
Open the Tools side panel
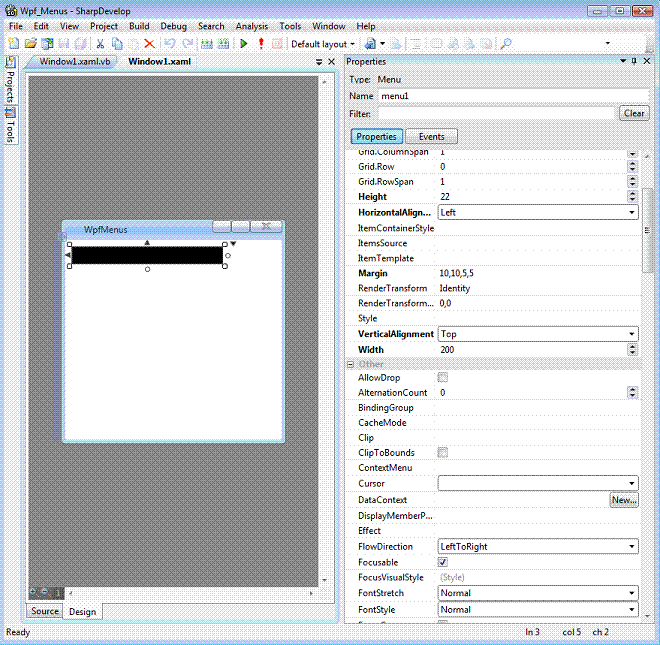(10, 127)
